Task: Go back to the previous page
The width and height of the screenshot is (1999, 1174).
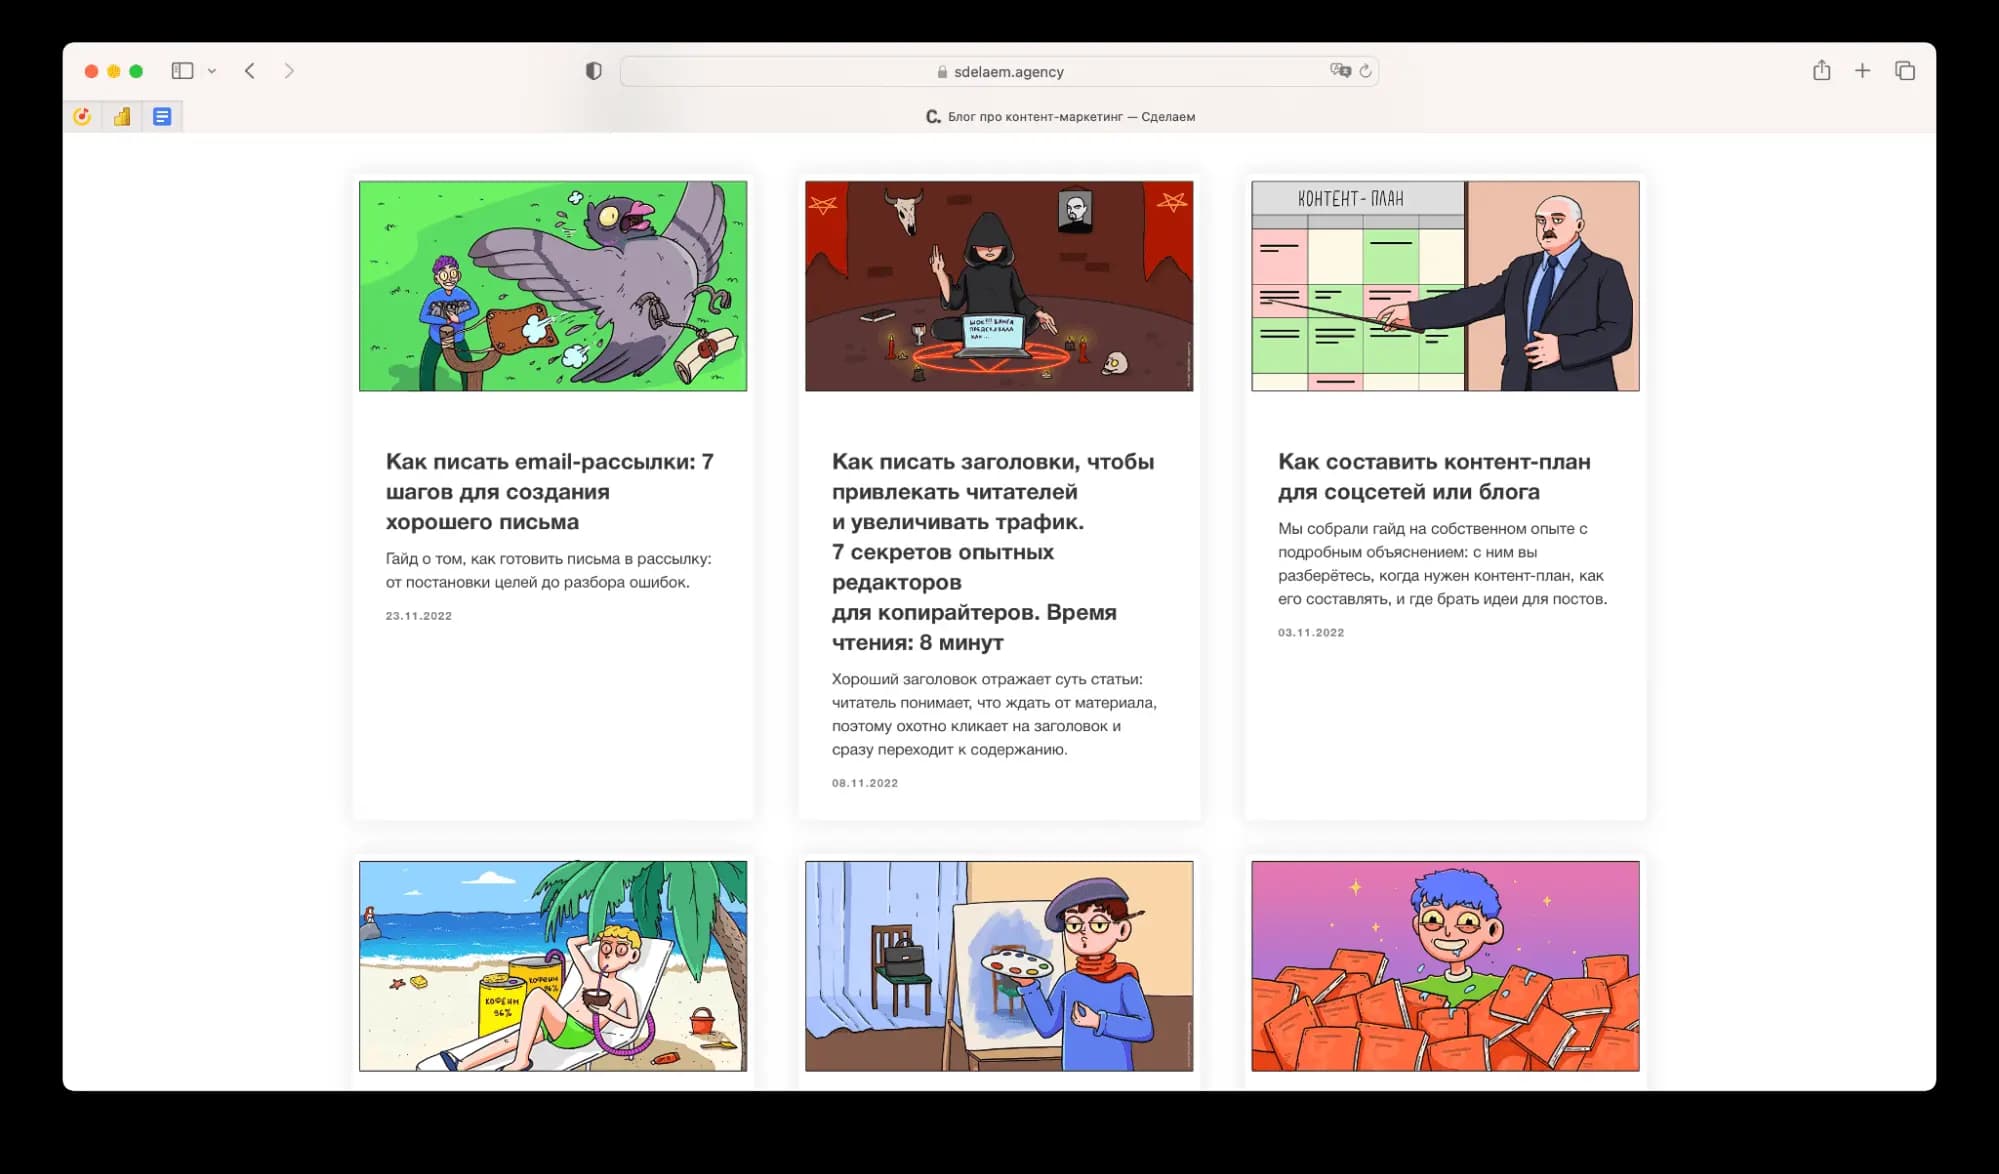Action: tap(250, 71)
